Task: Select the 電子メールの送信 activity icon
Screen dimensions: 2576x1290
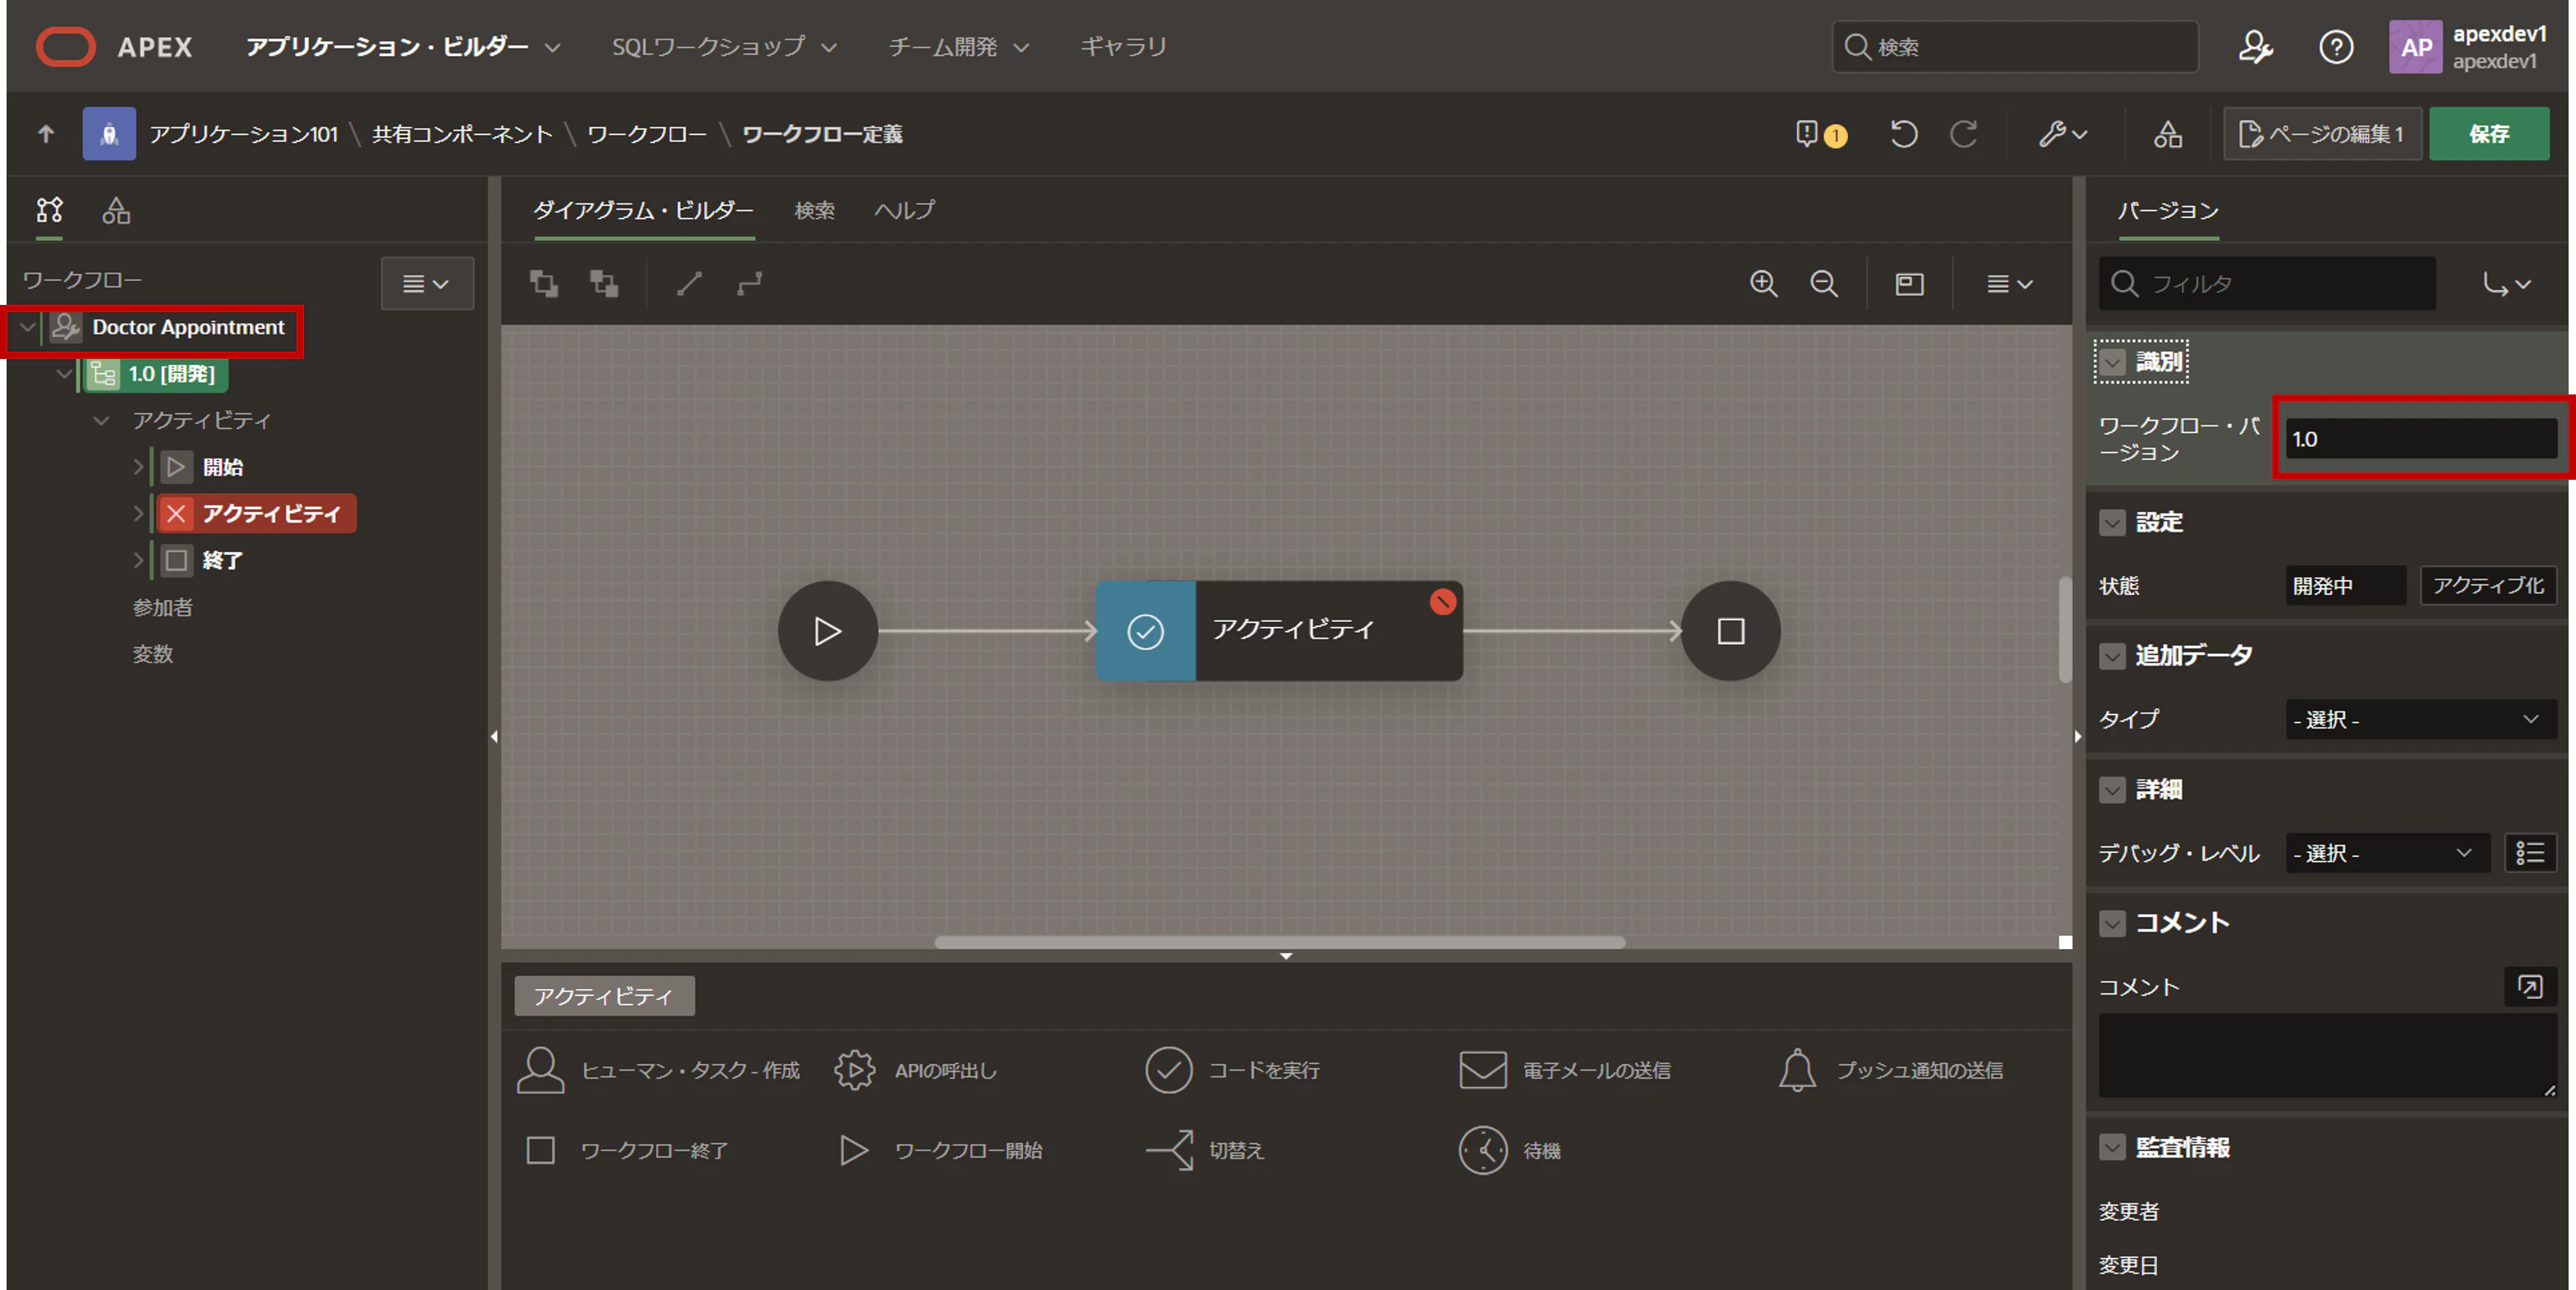Action: 1482,1069
